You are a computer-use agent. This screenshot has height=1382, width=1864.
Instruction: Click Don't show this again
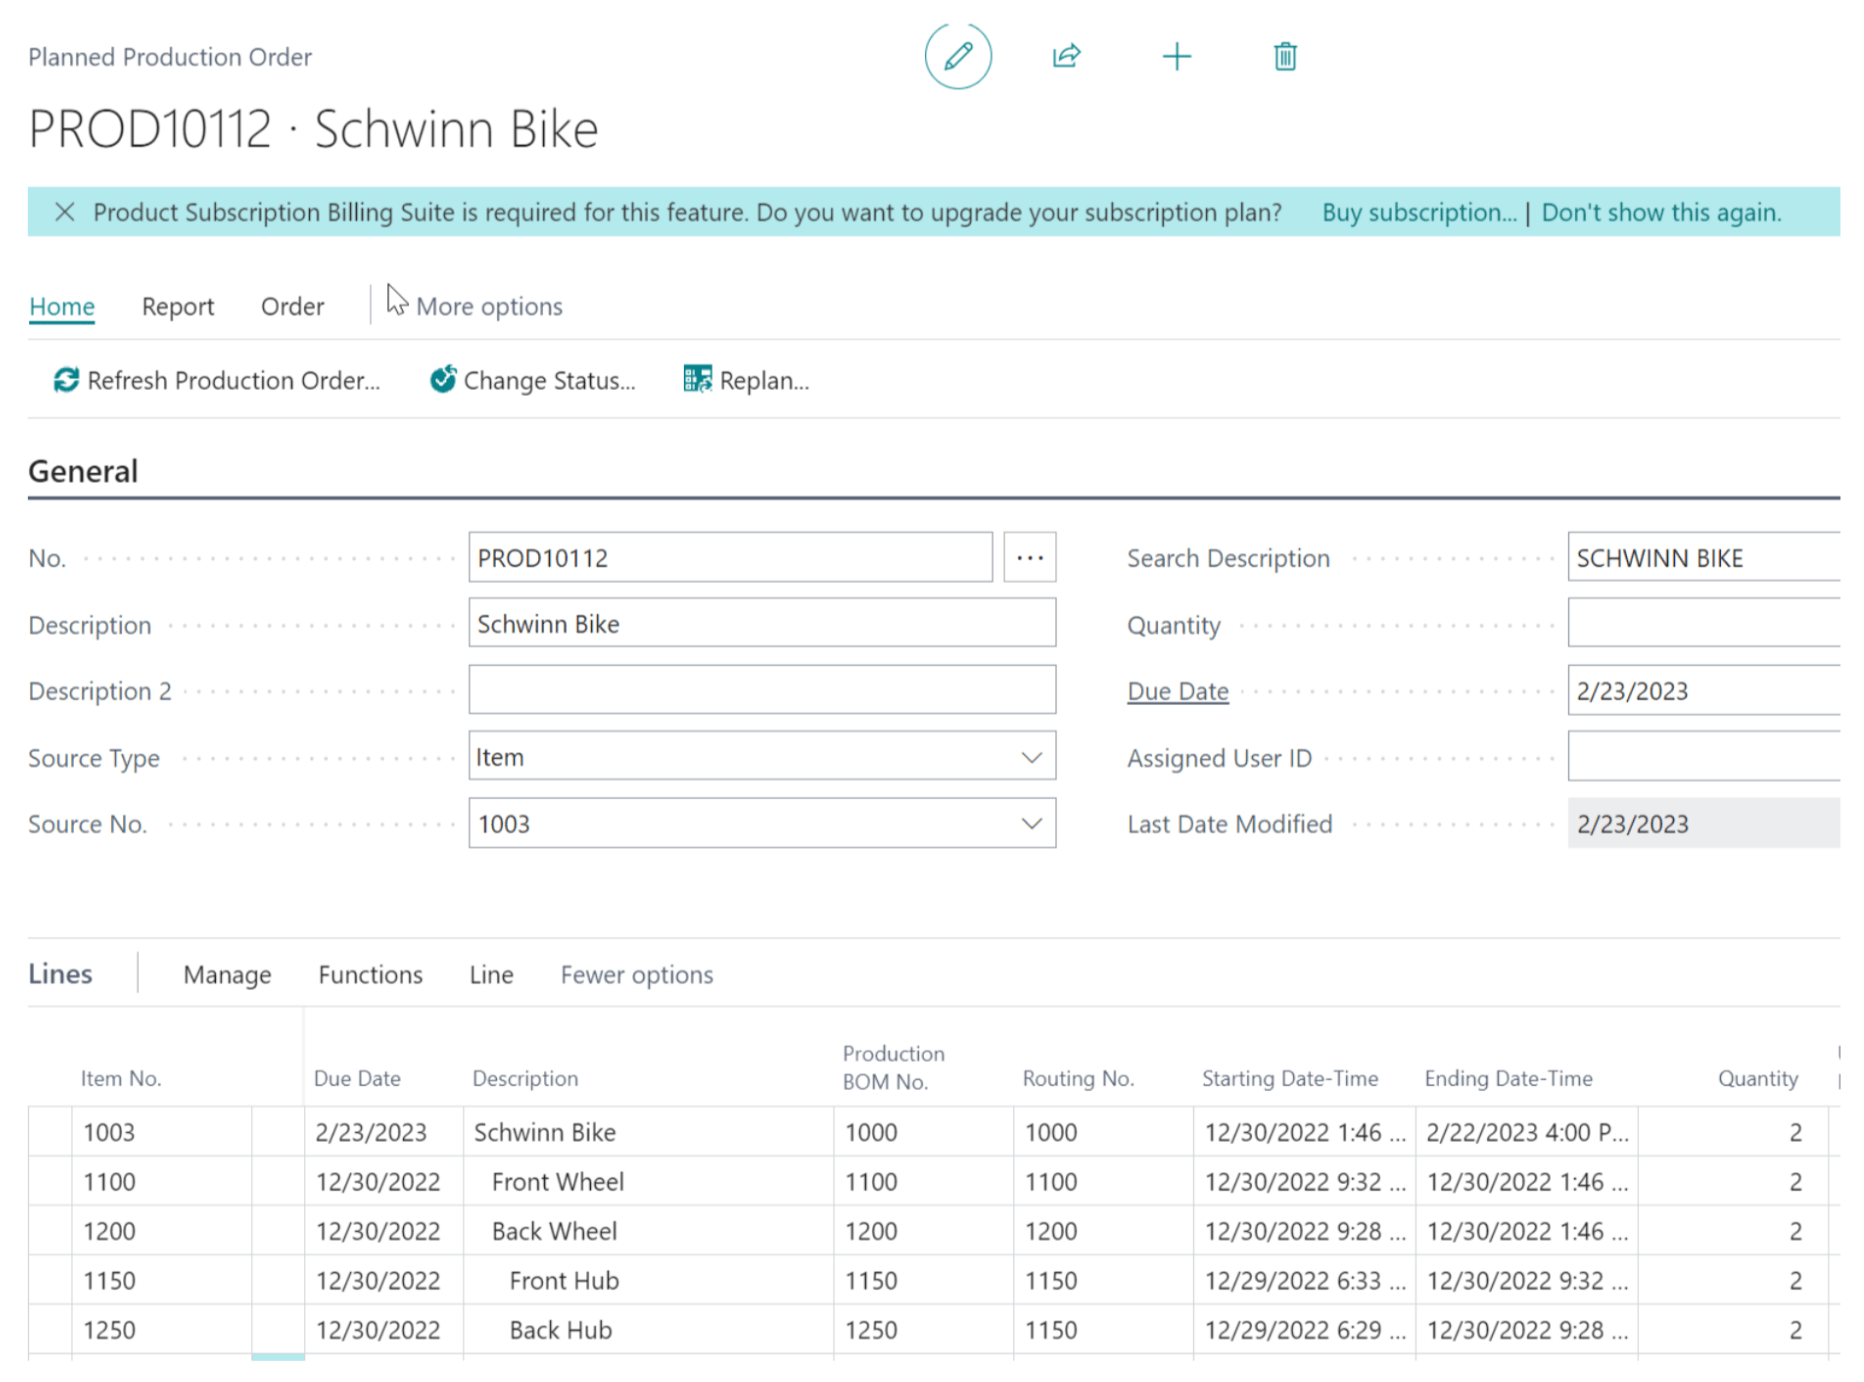[1661, 212]
